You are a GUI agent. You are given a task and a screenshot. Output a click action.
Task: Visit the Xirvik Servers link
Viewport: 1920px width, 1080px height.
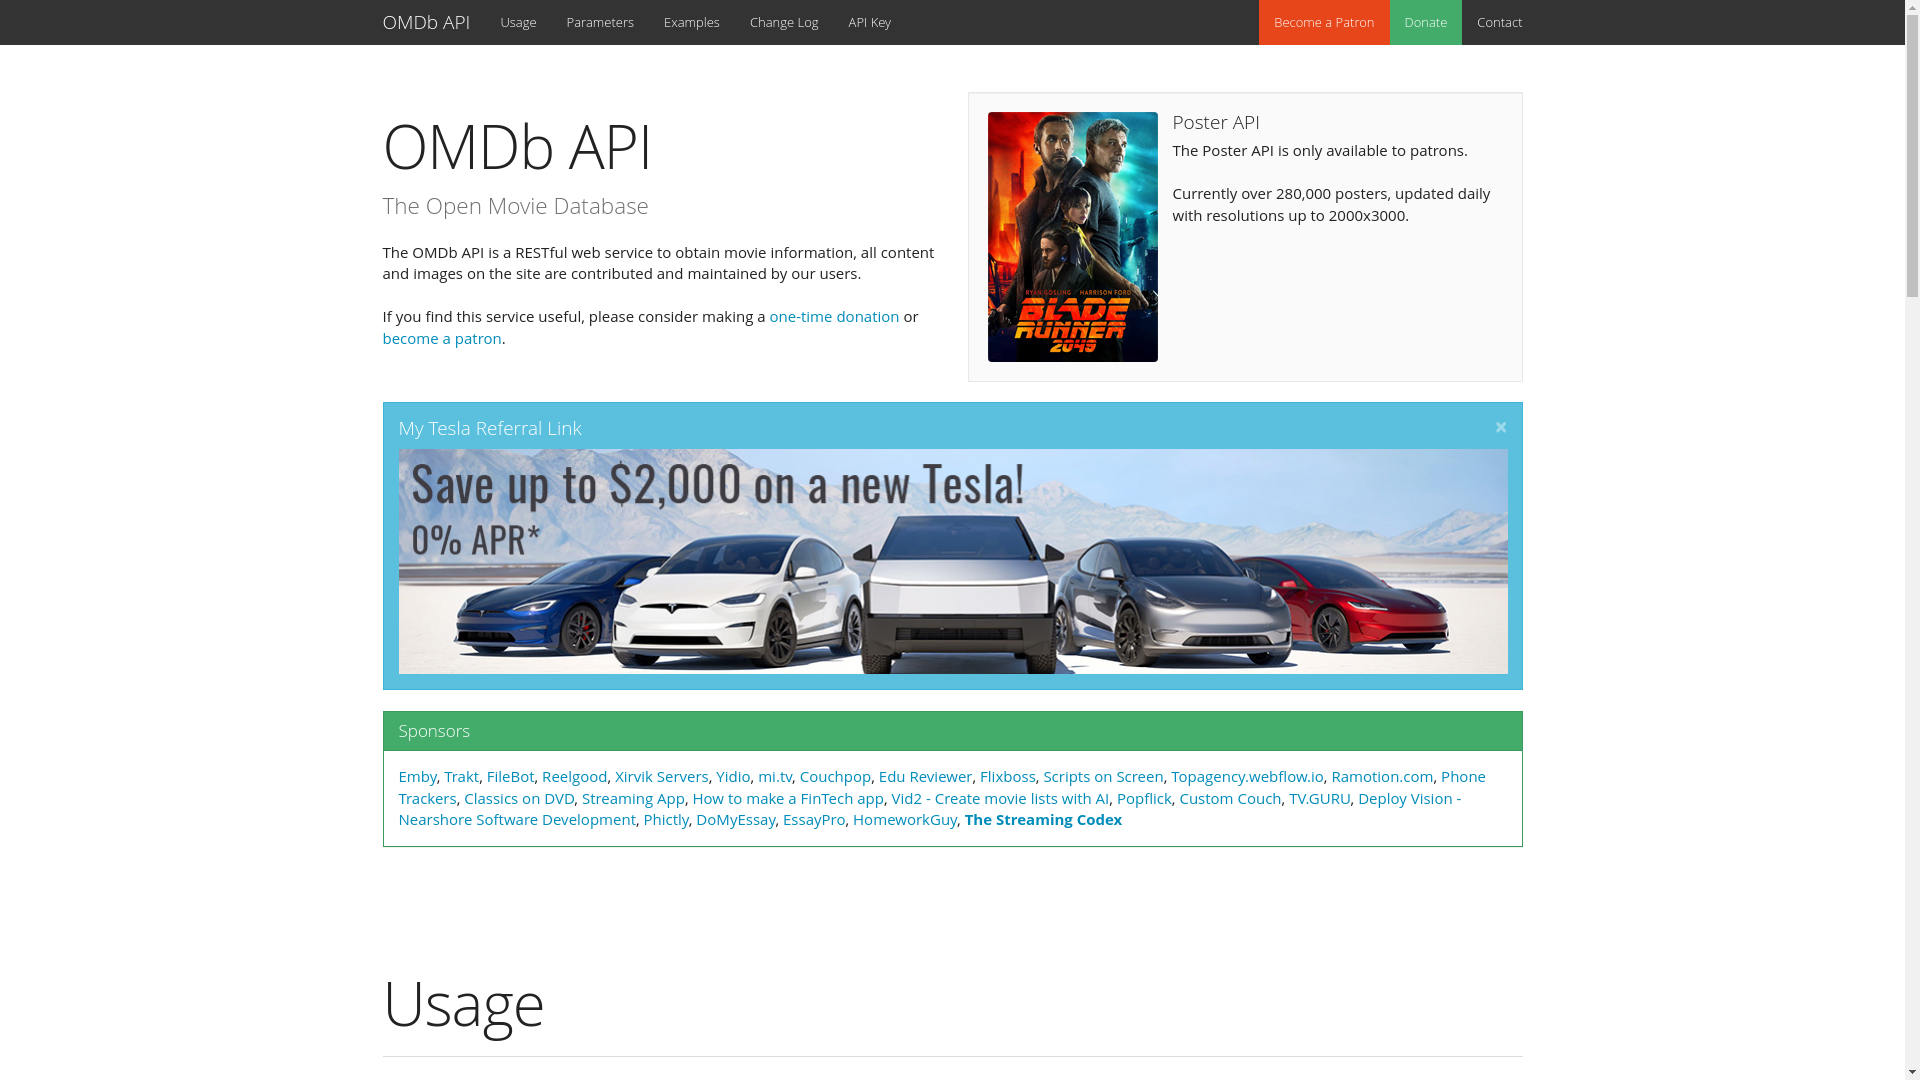pos(661,776)
